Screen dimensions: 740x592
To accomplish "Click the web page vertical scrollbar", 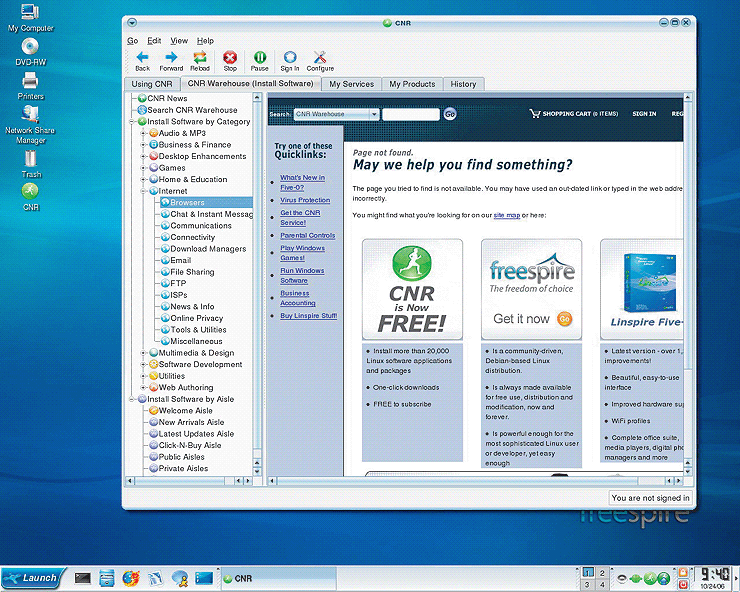I will 688,283.
